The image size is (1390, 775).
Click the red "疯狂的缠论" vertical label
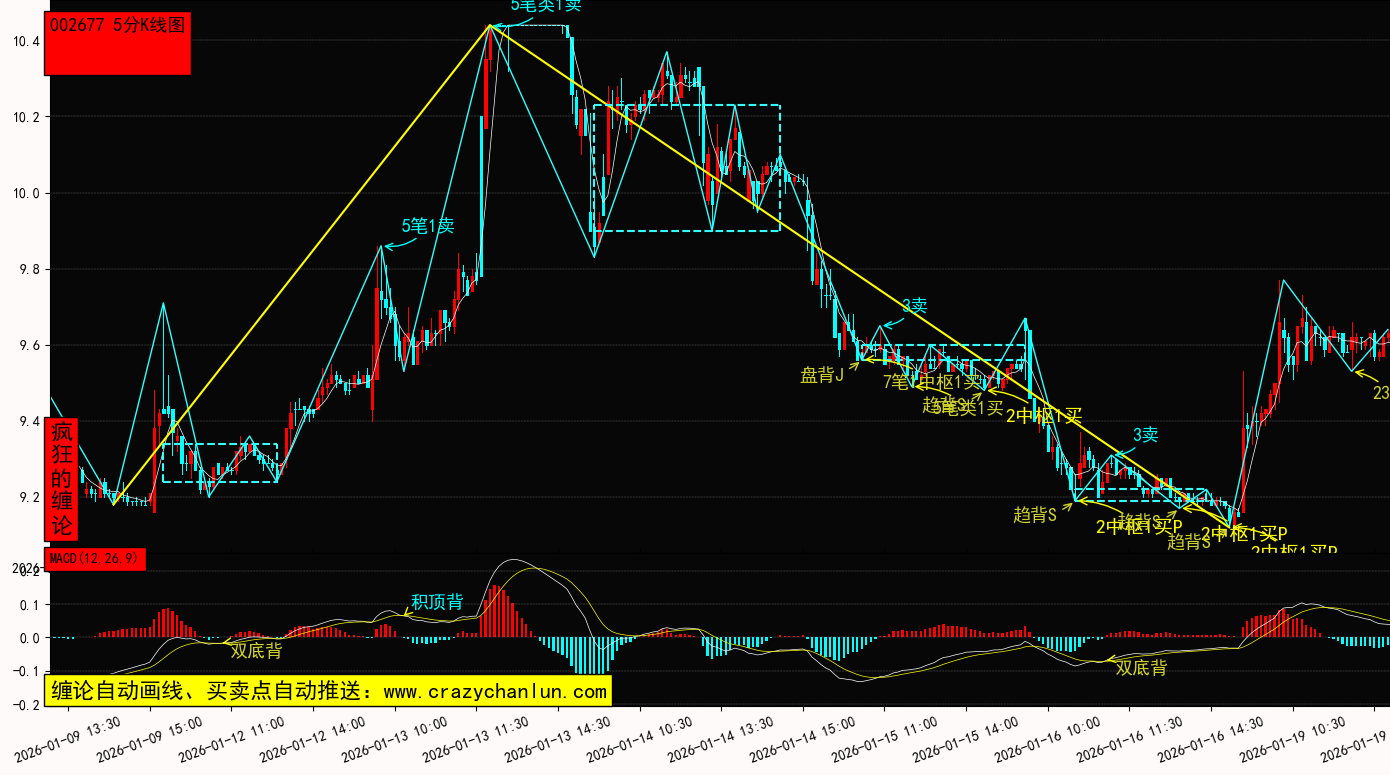pos(62,478)
